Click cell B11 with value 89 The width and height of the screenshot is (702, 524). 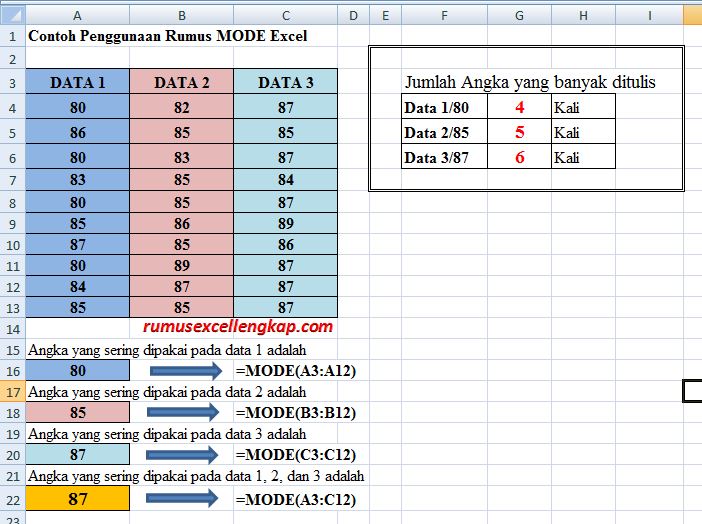[x=182, y=266]
